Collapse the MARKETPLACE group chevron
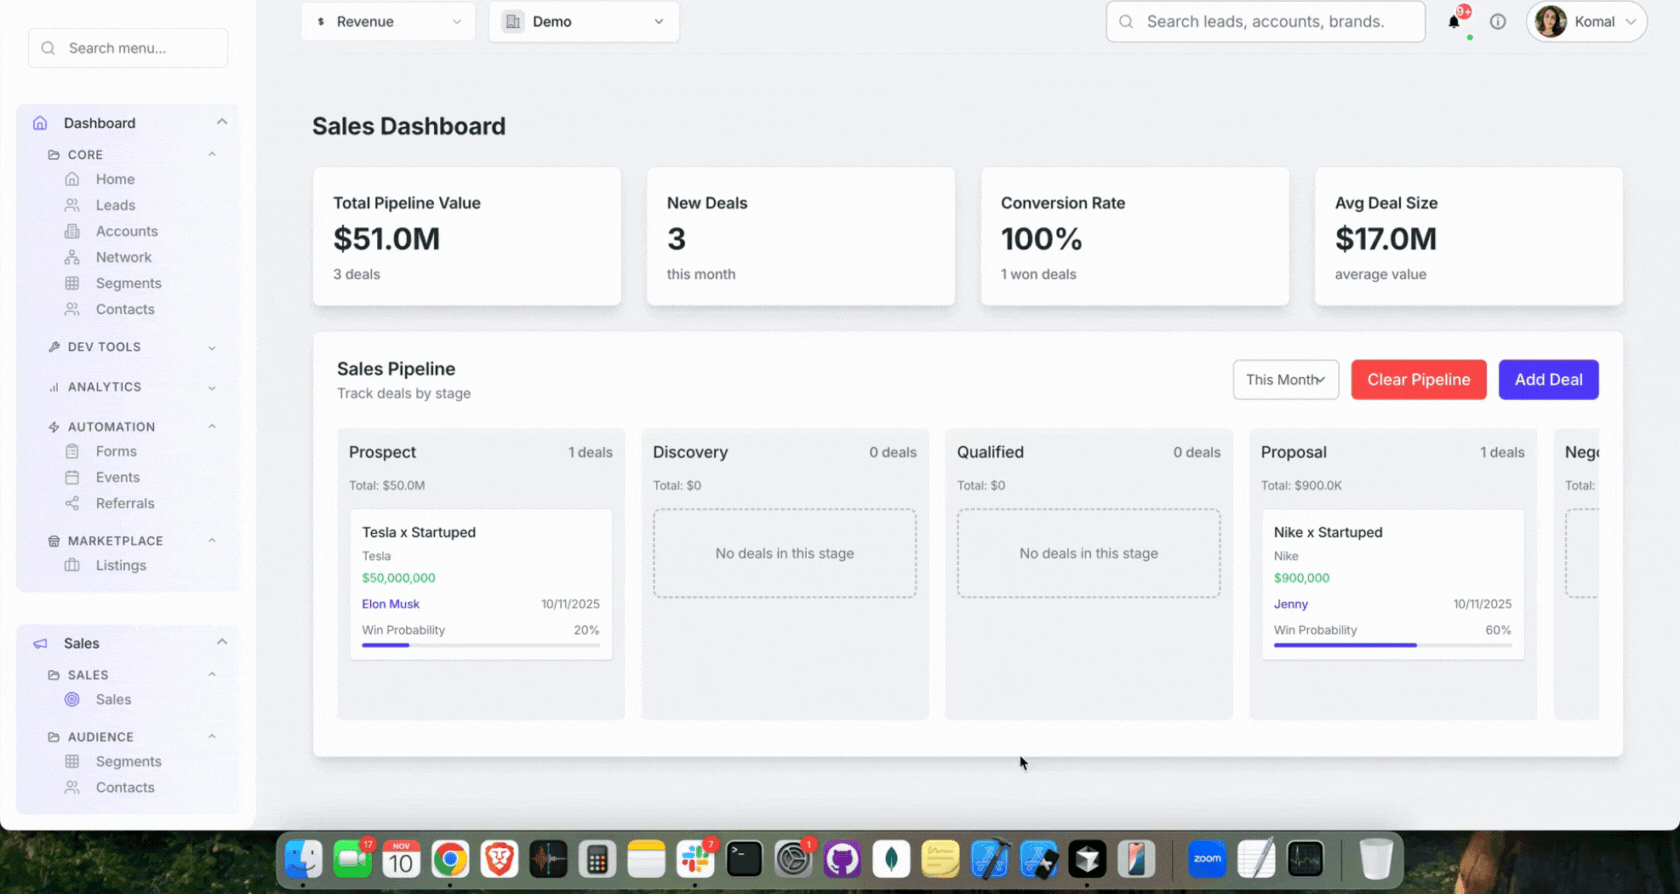Screen dimensions: 1680x894 coord(212,540)
